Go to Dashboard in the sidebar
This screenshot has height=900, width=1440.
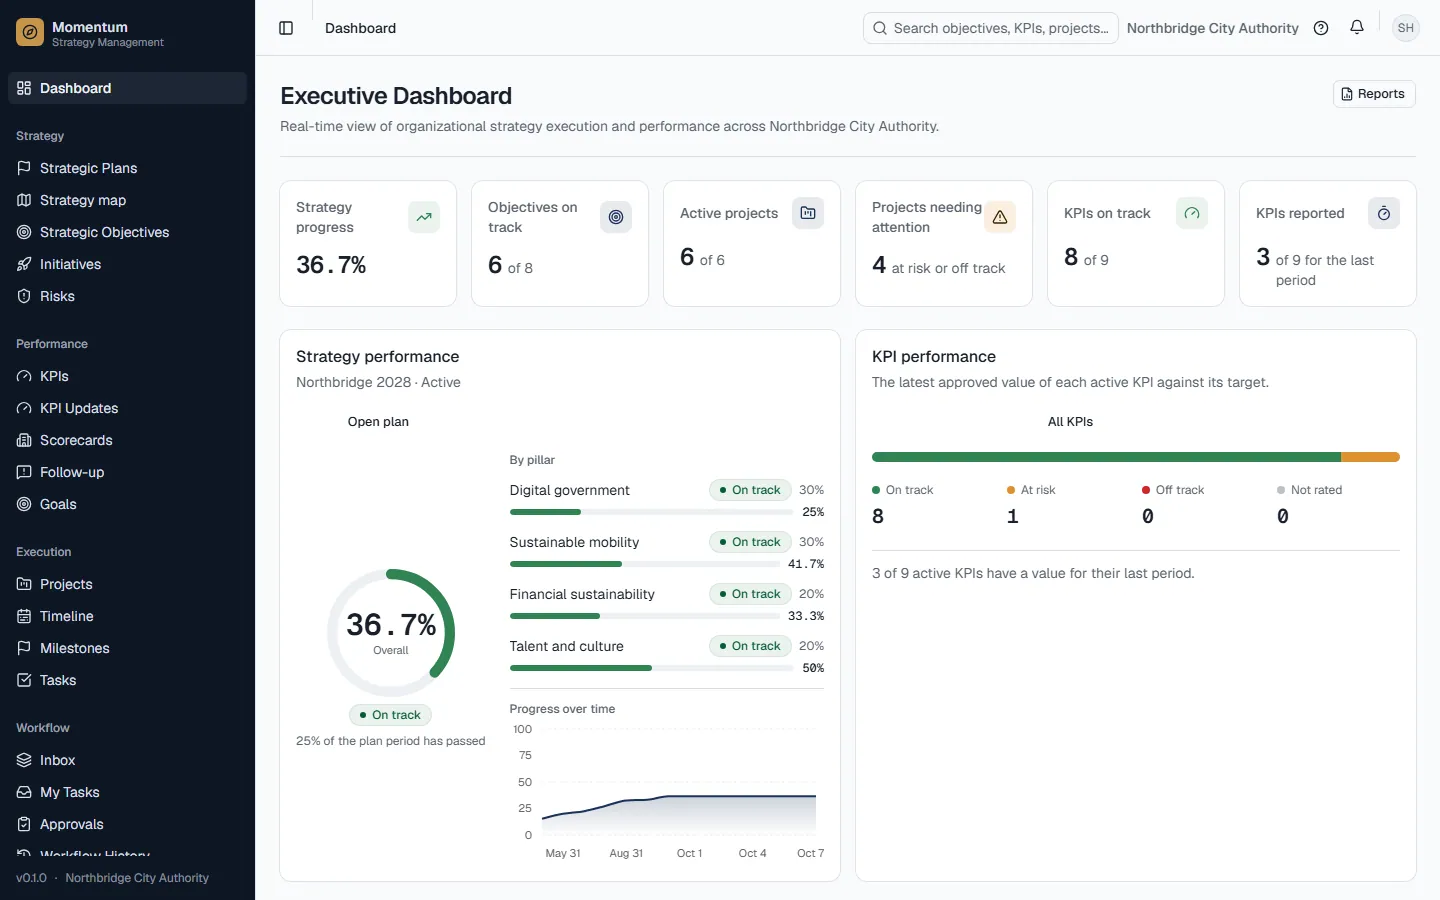click(x=127, y=88)
